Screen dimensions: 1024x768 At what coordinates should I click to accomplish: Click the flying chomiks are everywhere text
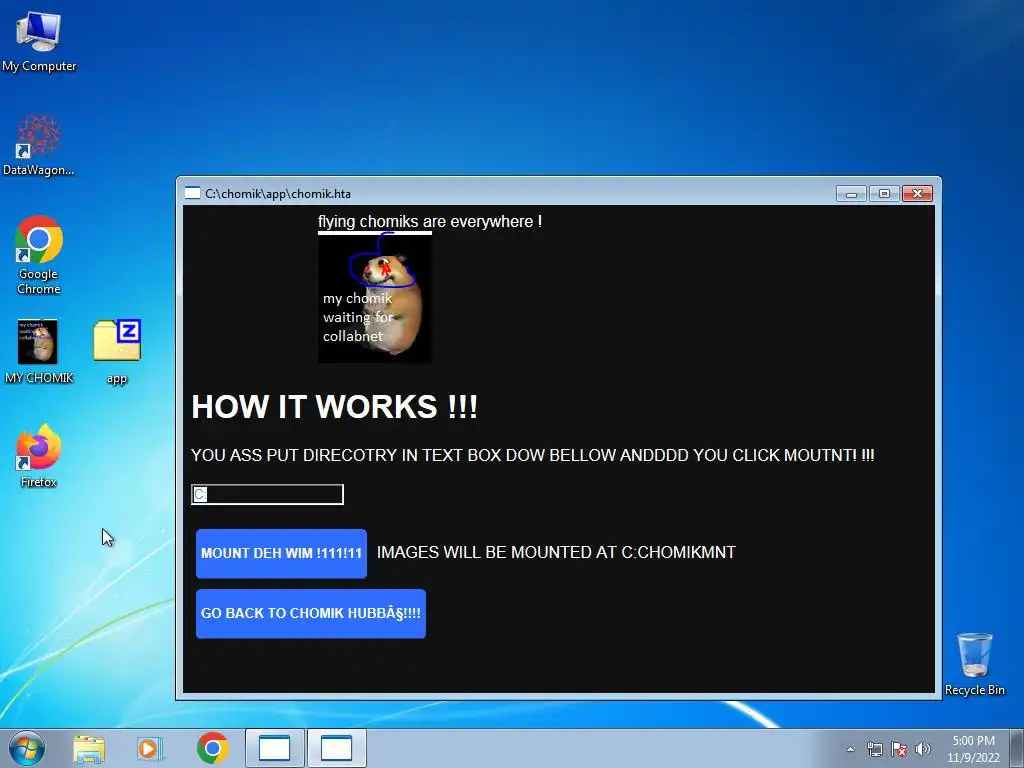tap(430, 221)
